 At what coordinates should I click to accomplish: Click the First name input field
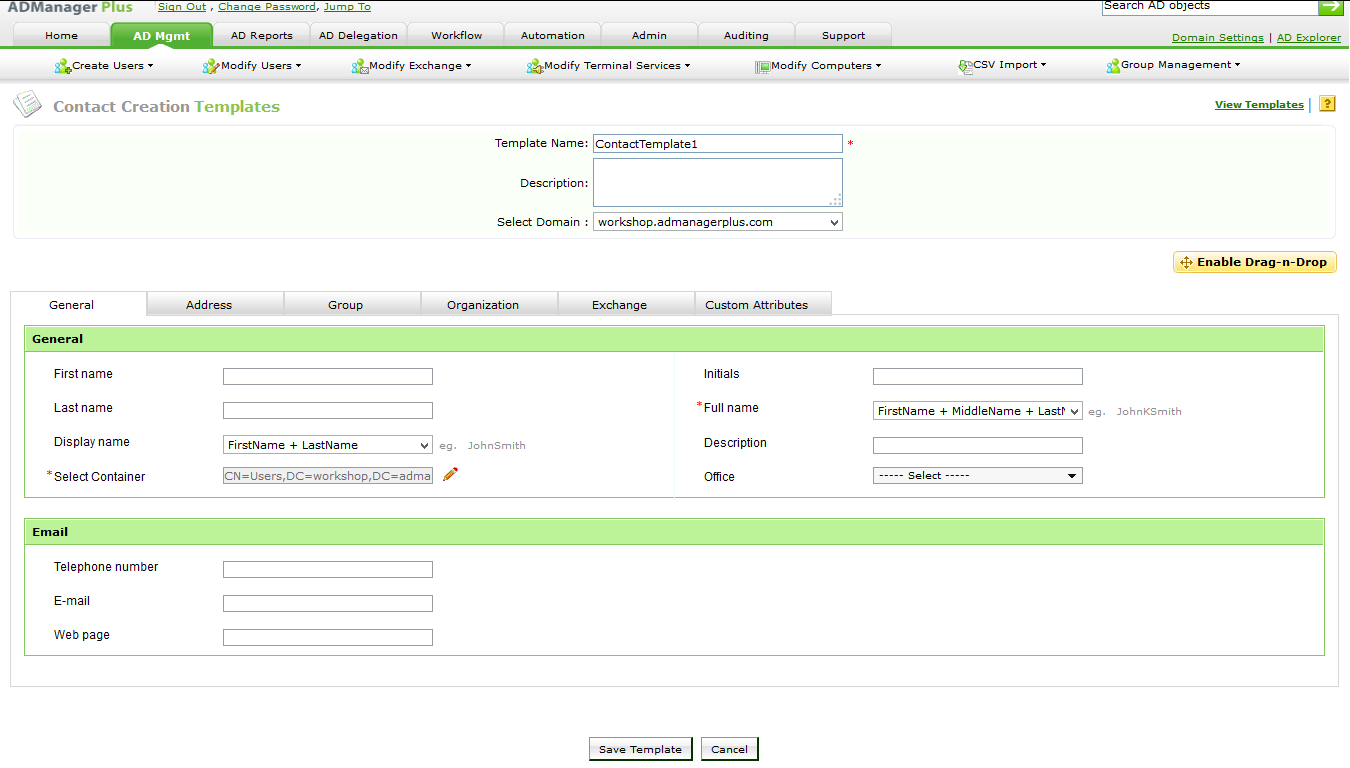pyautogui.click(x=328, y=376)
